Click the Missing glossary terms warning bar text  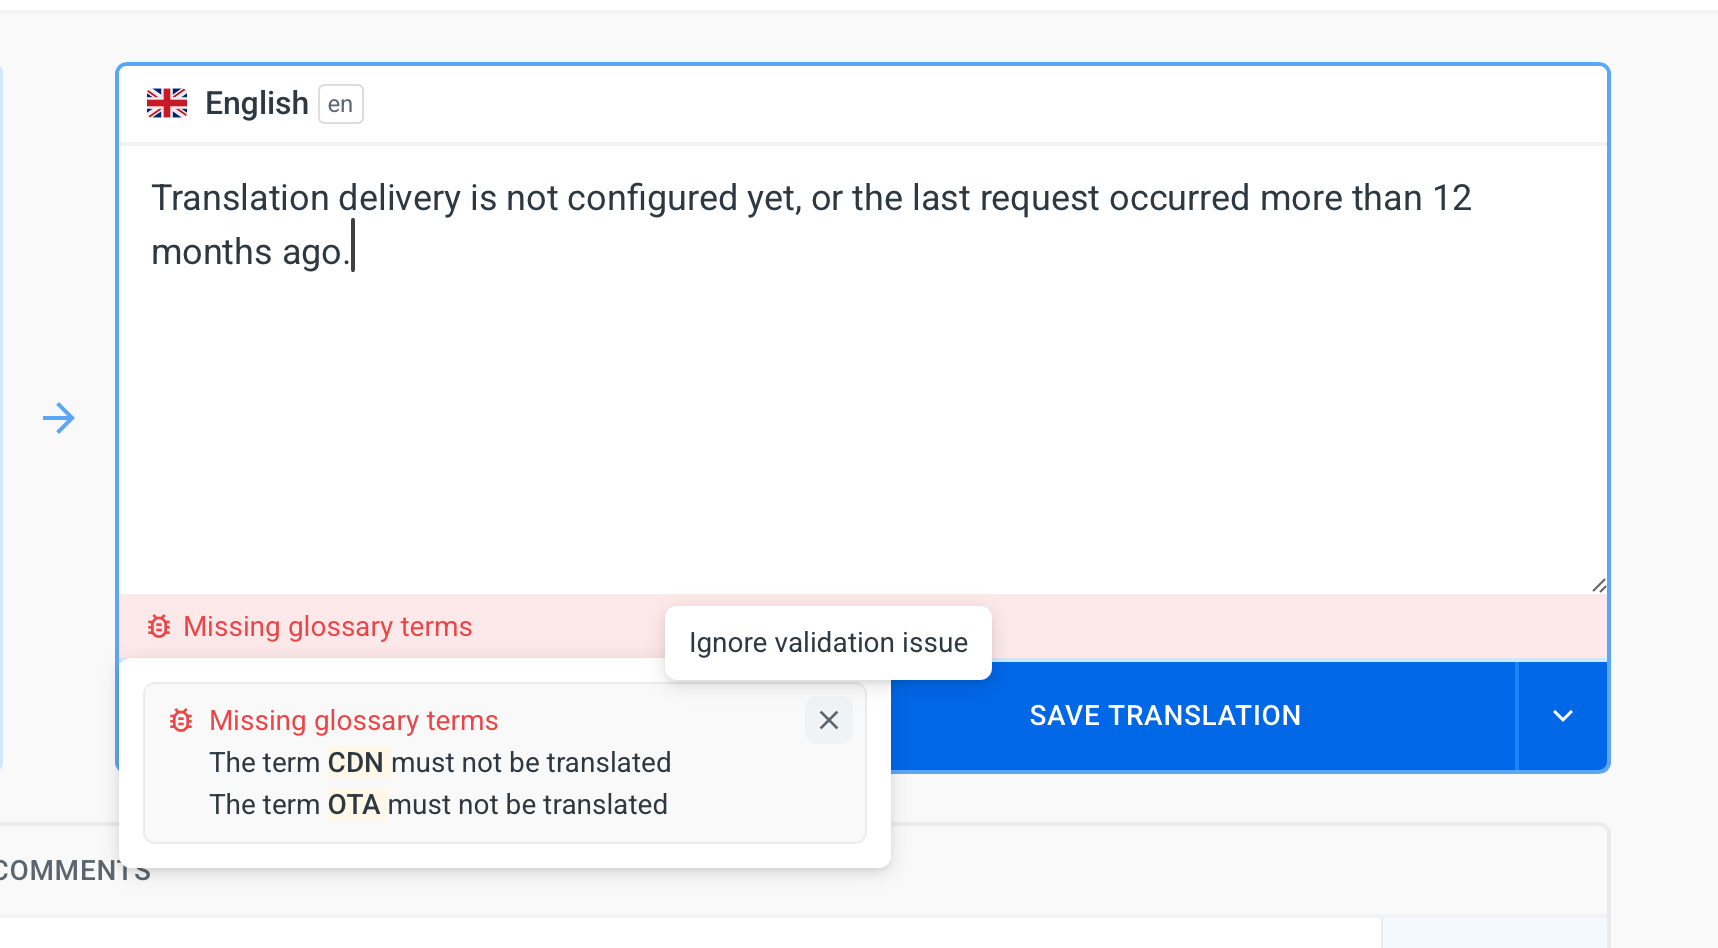coord(328,626)
